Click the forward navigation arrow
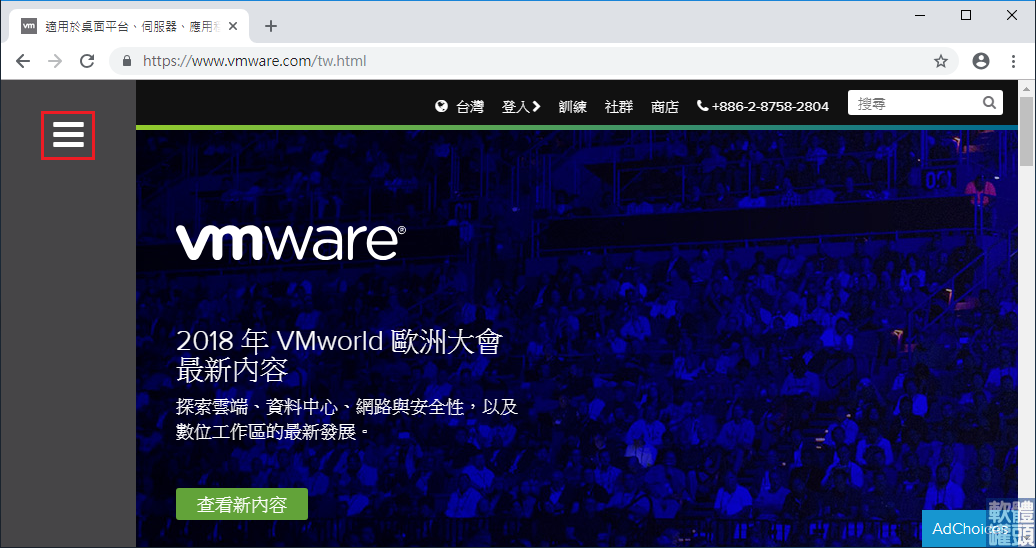The width and height of the screenshot is (1036, 548). (x=56, y=61)
